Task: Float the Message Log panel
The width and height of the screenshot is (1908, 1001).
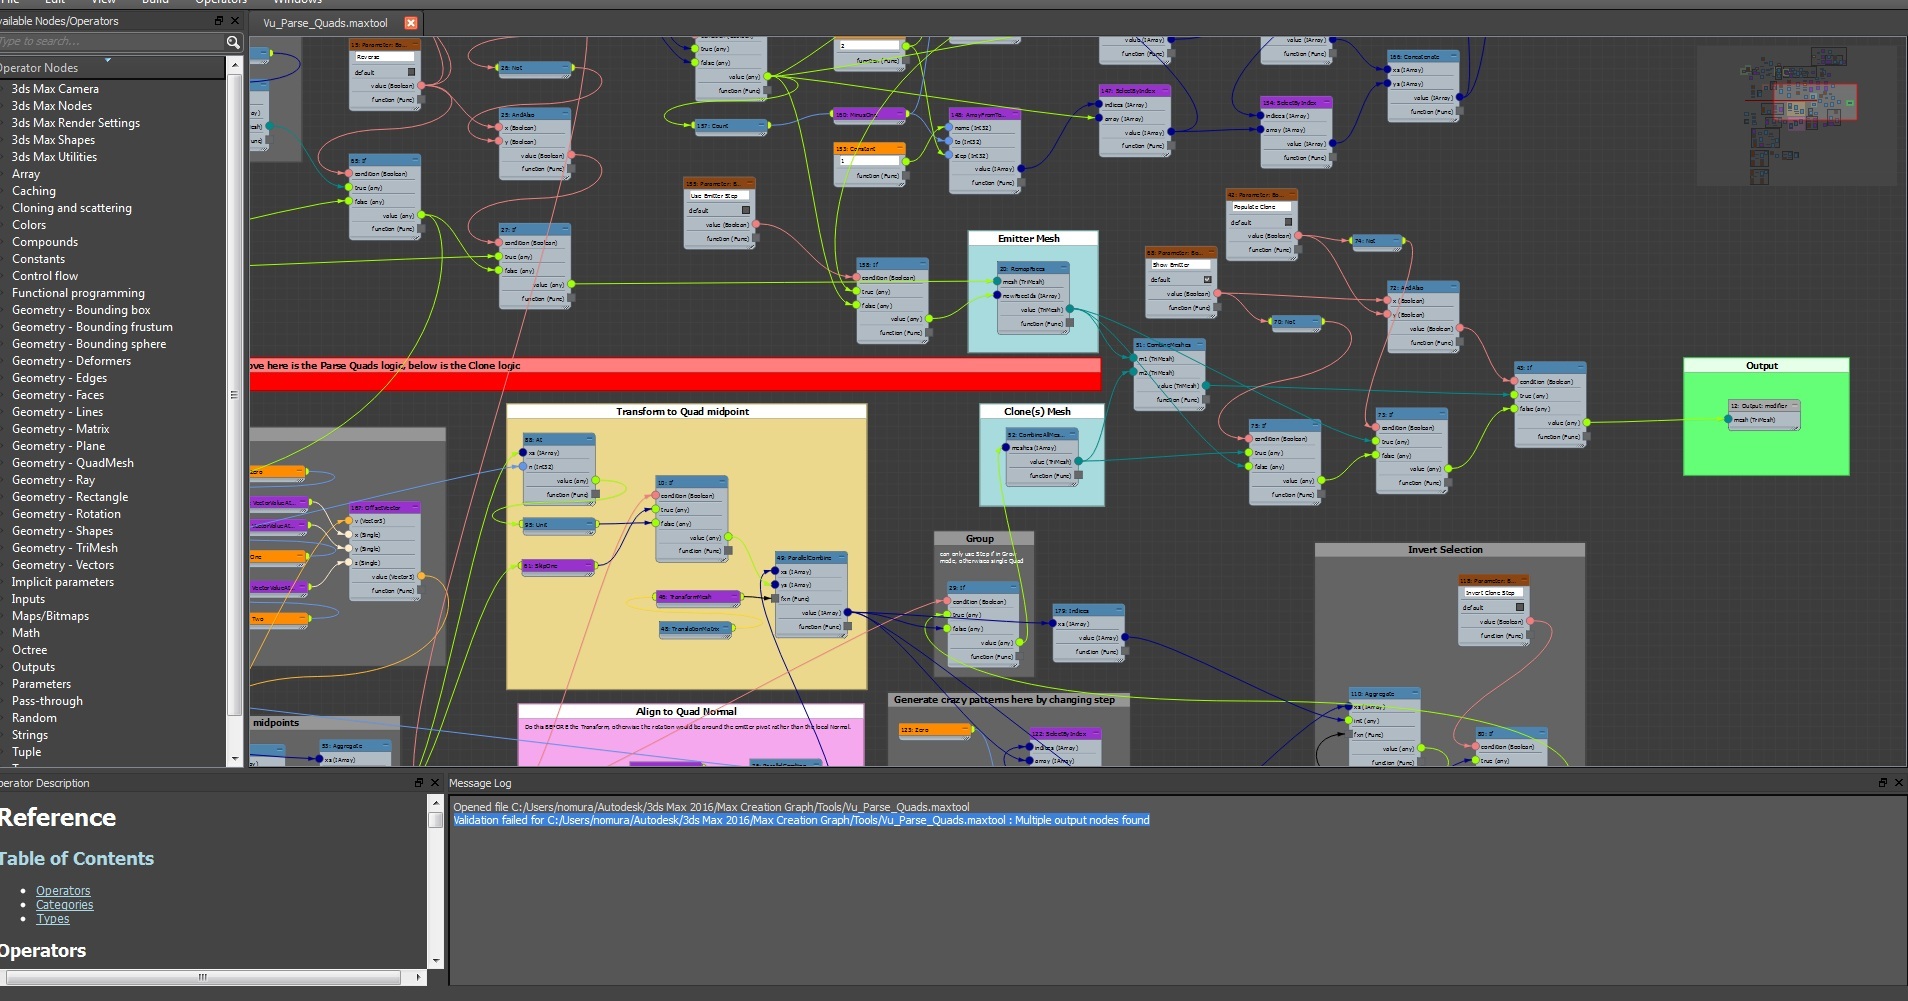Action: pyautogui.click(x=1883, y=783)
